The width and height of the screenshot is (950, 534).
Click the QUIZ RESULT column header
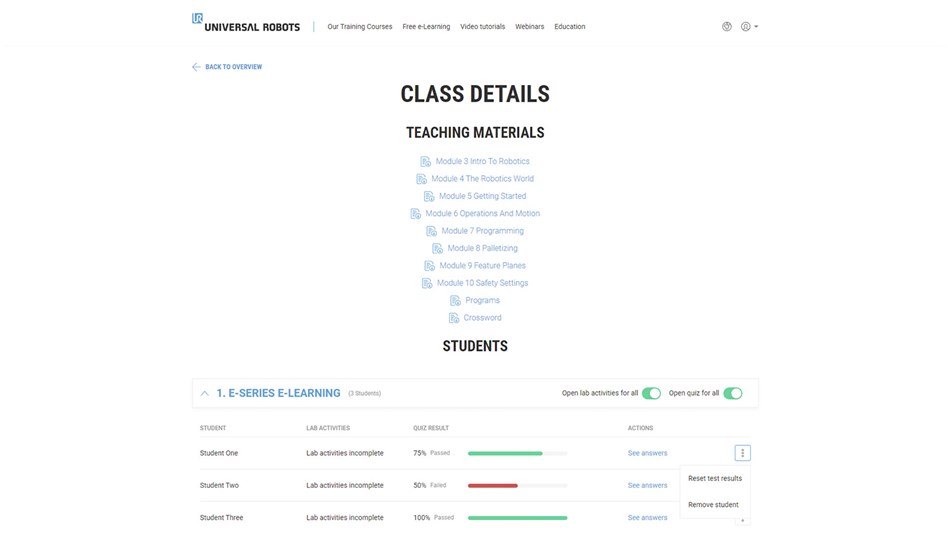[431, 428]
